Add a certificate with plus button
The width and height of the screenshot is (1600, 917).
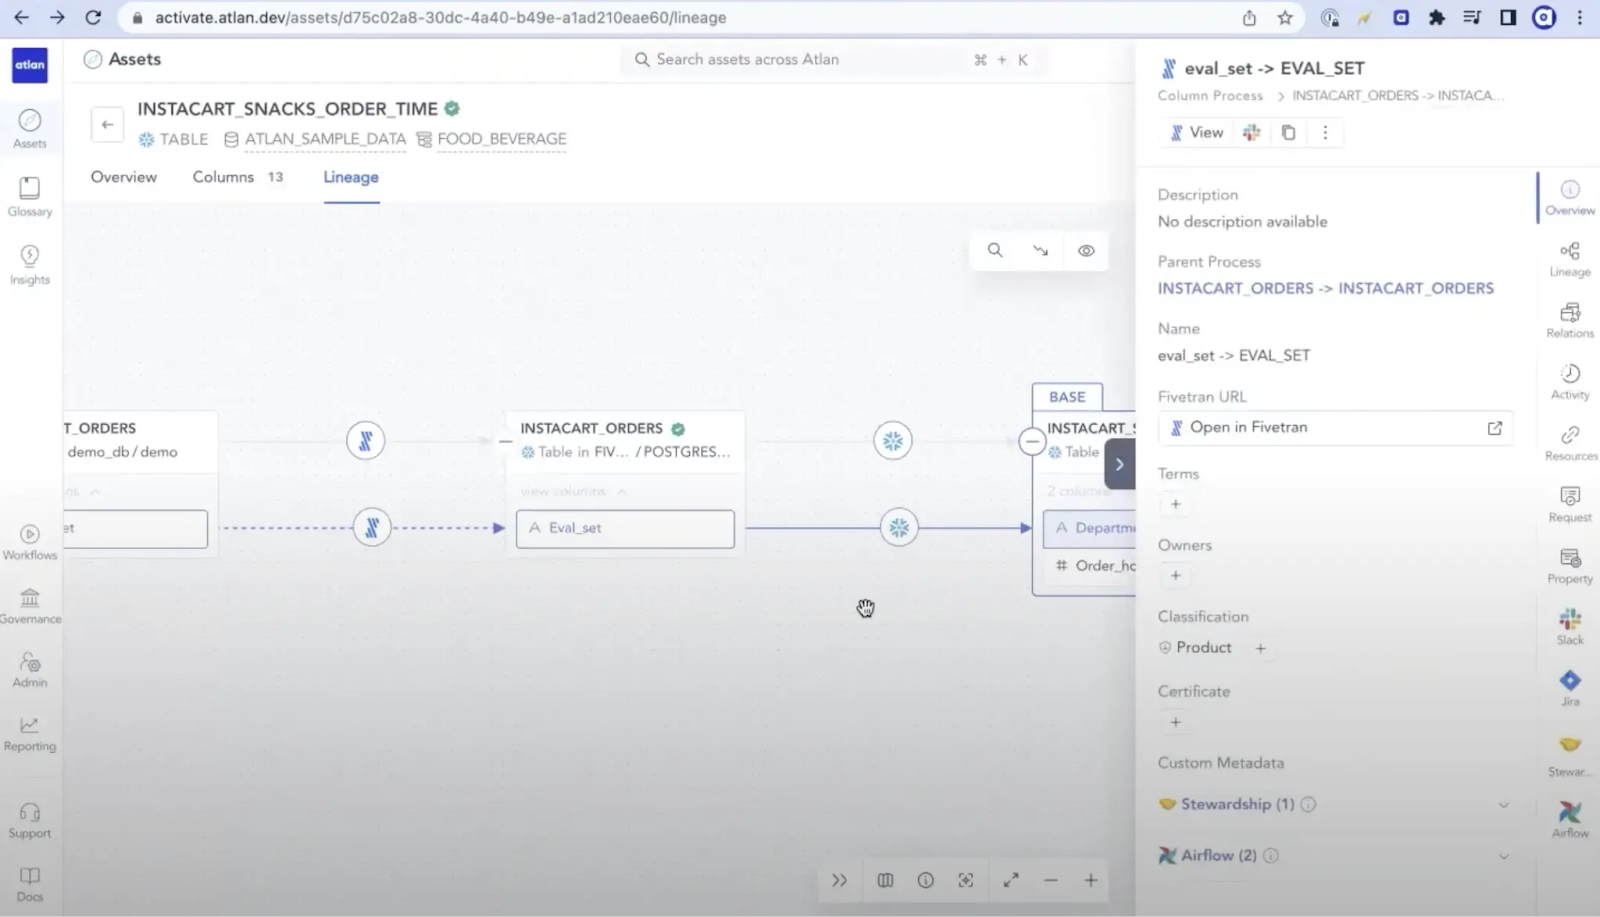1175,722
